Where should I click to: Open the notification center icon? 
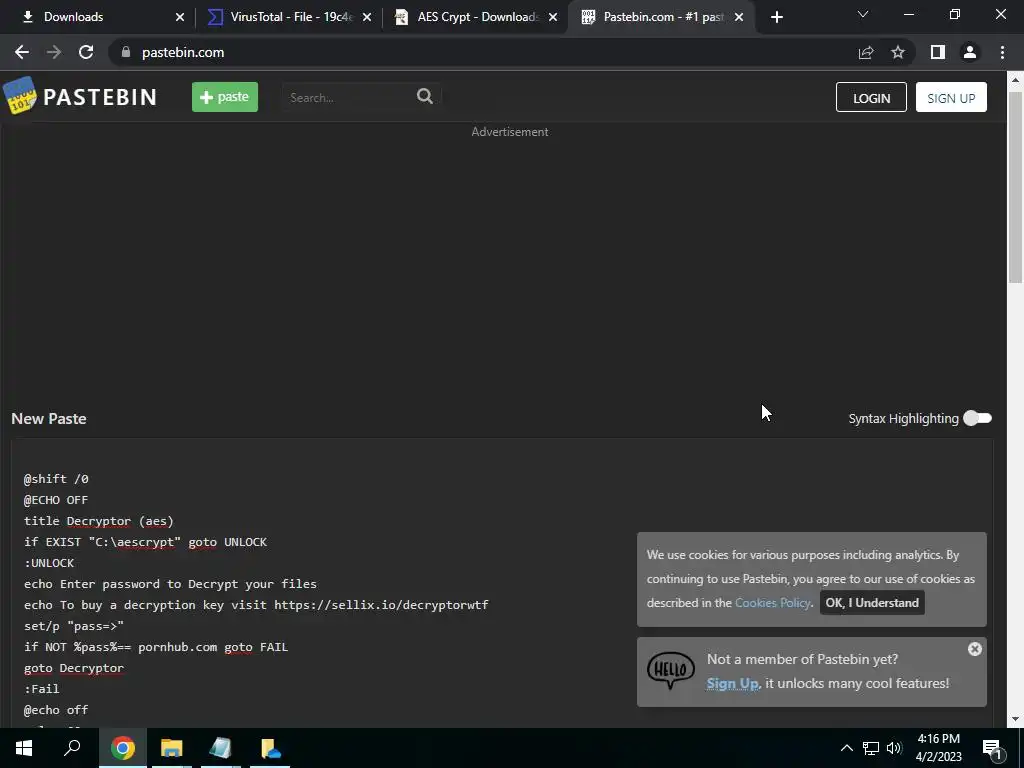992,748
